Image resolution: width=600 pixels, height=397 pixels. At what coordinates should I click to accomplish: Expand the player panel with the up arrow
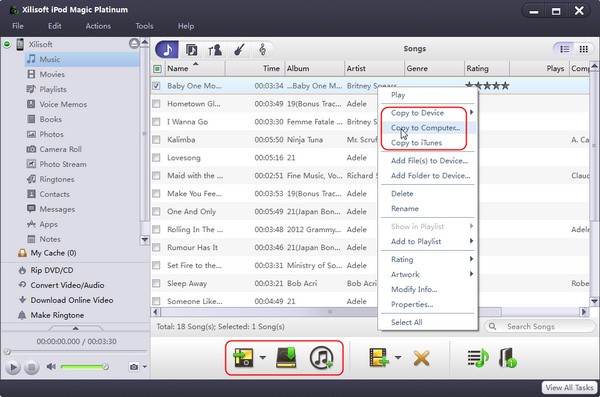coord(75,328)
